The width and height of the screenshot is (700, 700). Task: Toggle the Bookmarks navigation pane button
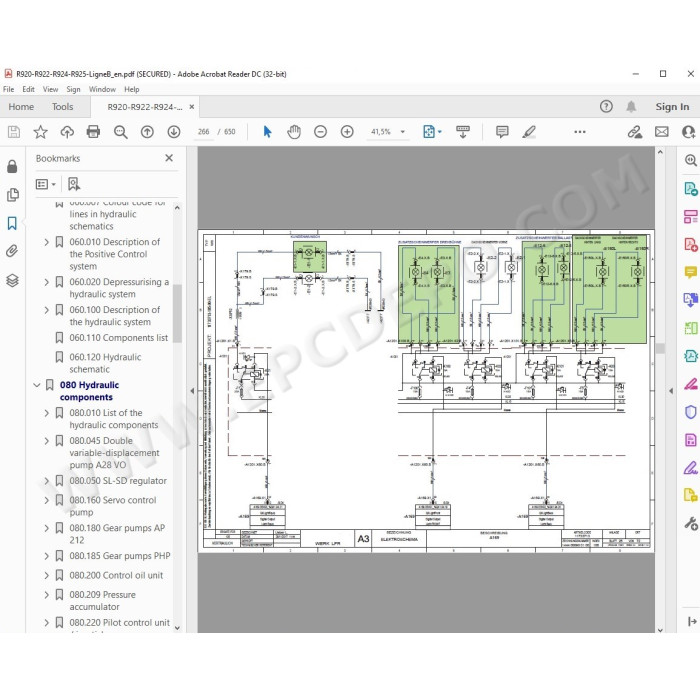coord(12,223)
